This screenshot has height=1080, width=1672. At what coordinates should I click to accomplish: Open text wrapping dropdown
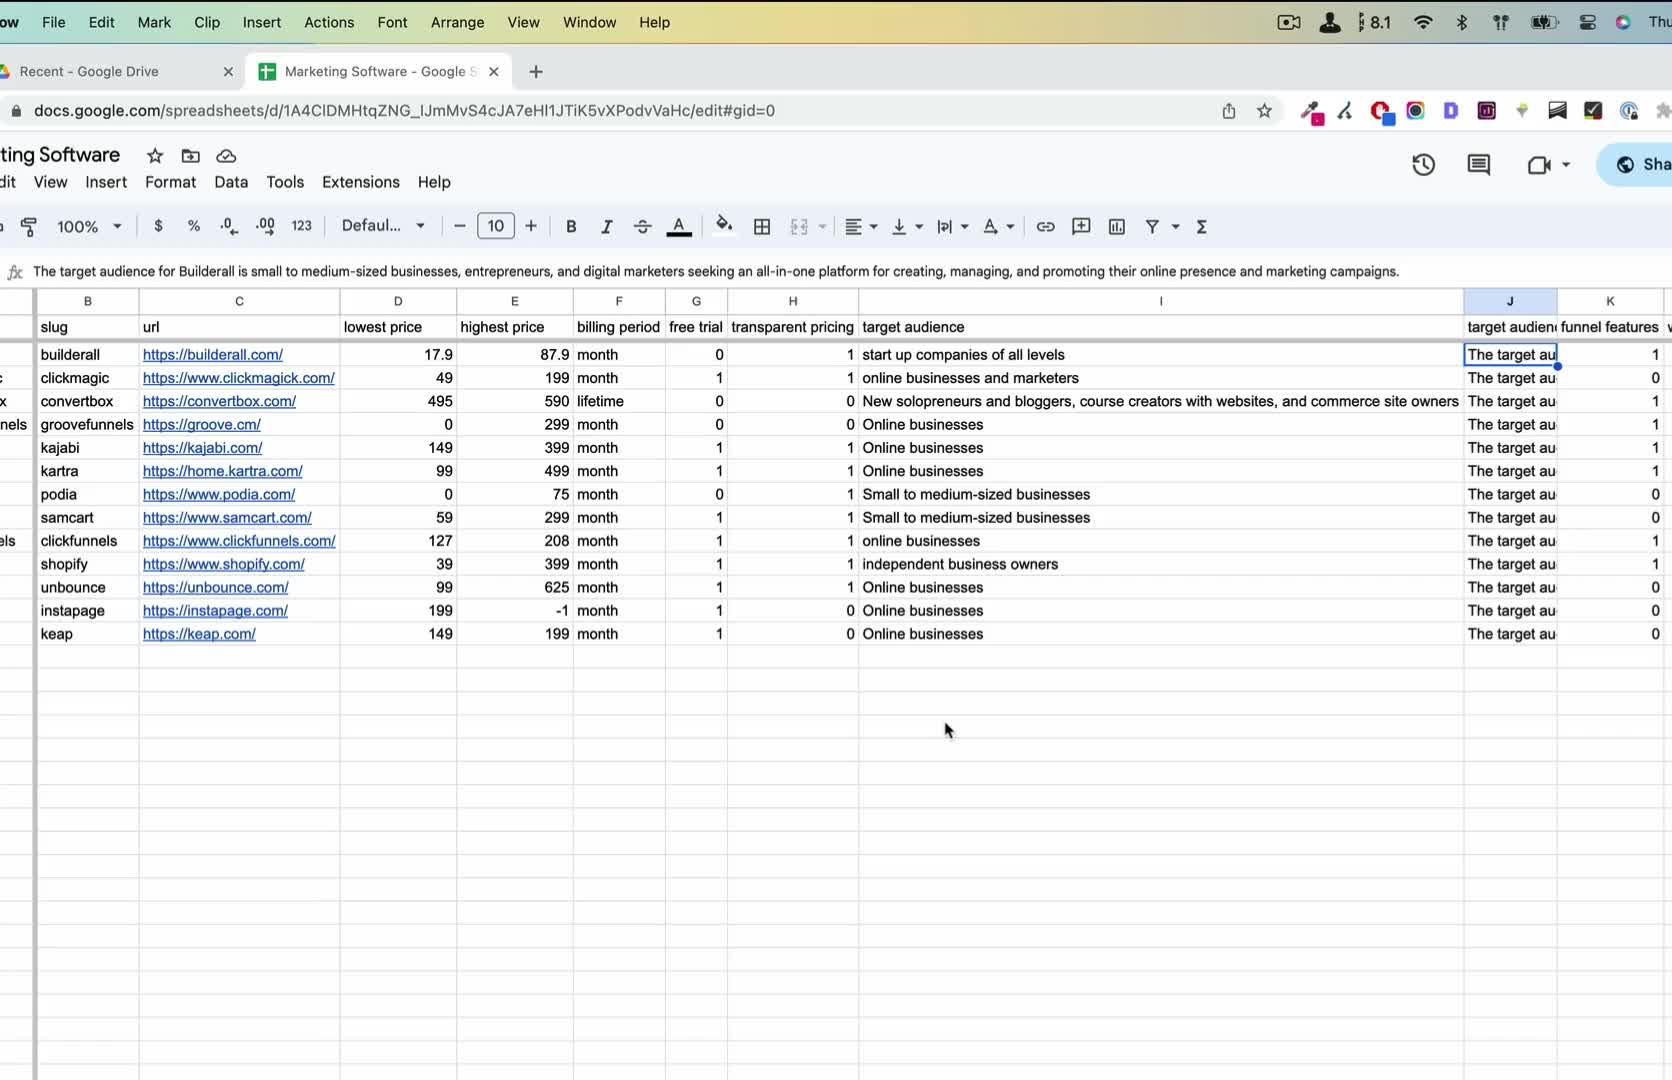[952, 226]
